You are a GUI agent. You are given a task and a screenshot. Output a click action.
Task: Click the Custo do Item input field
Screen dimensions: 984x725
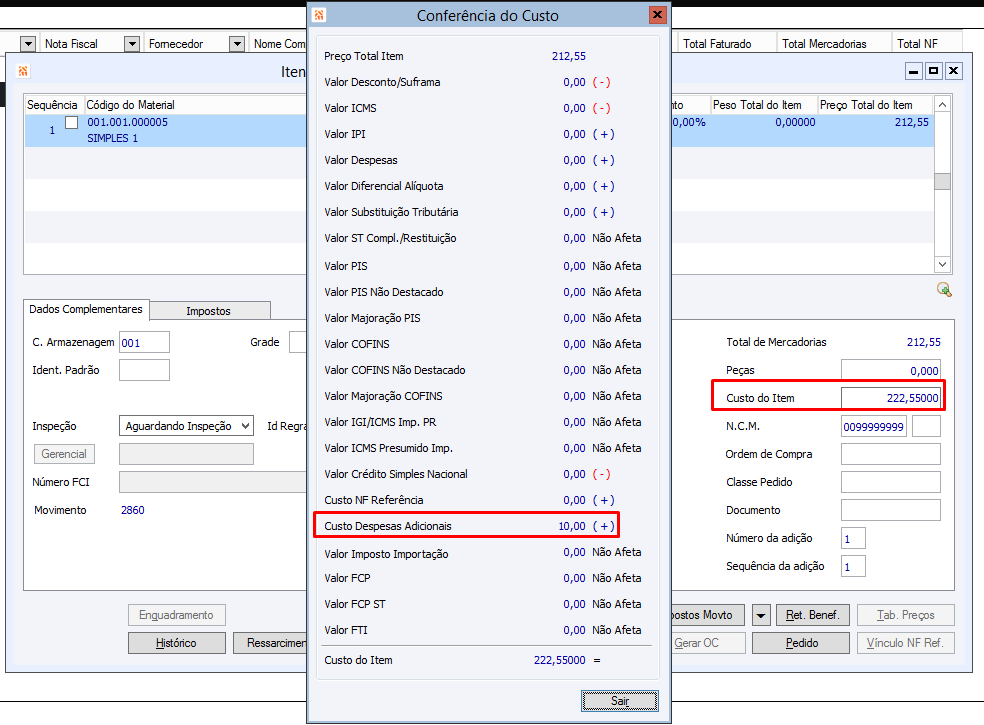(x=890, y=398)
